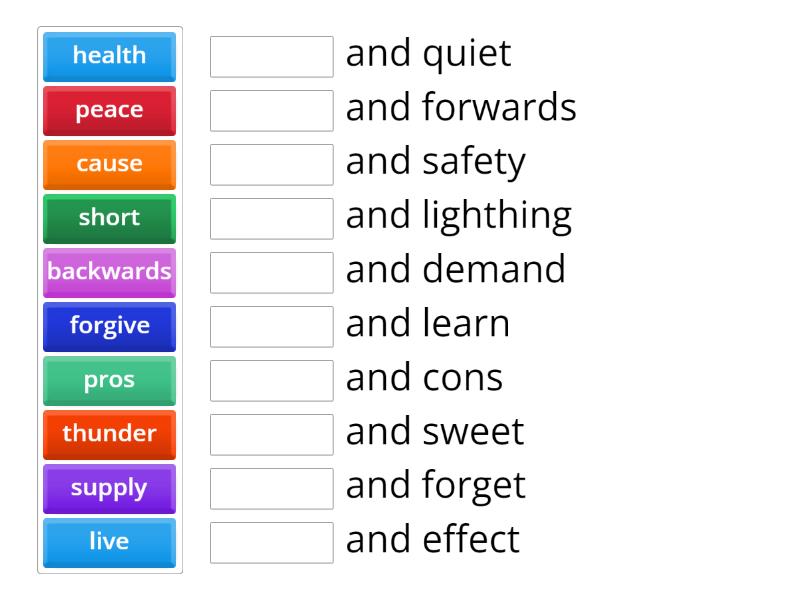800x600 pixels.
Task: Choose the 'backwards' word tile
Action: pyautogui.click(x=109, y=272)
